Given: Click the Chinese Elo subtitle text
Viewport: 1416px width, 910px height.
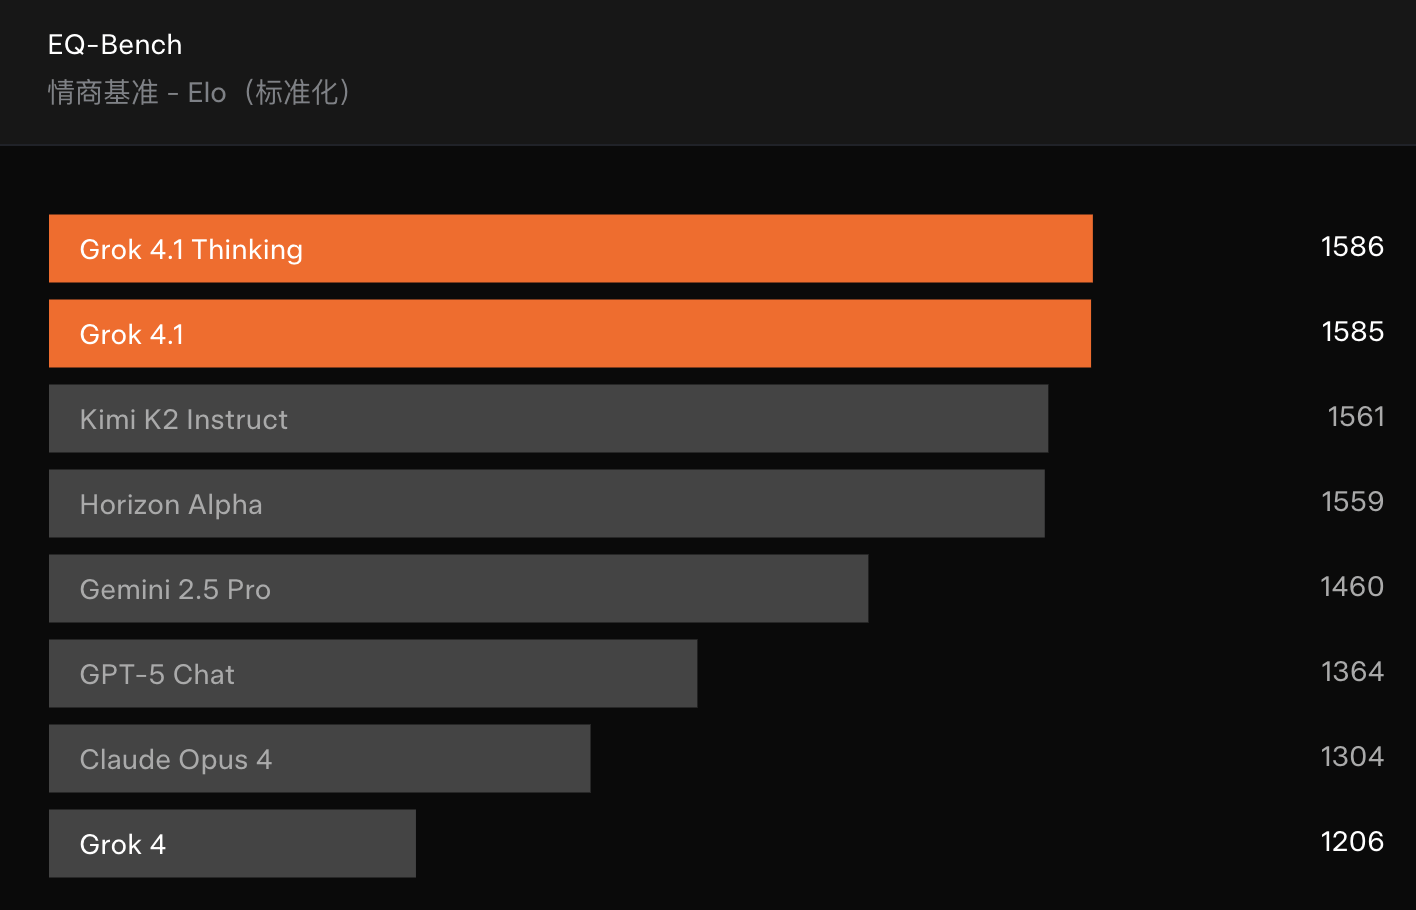Looking at the screenshot, I should coord(200,93).
